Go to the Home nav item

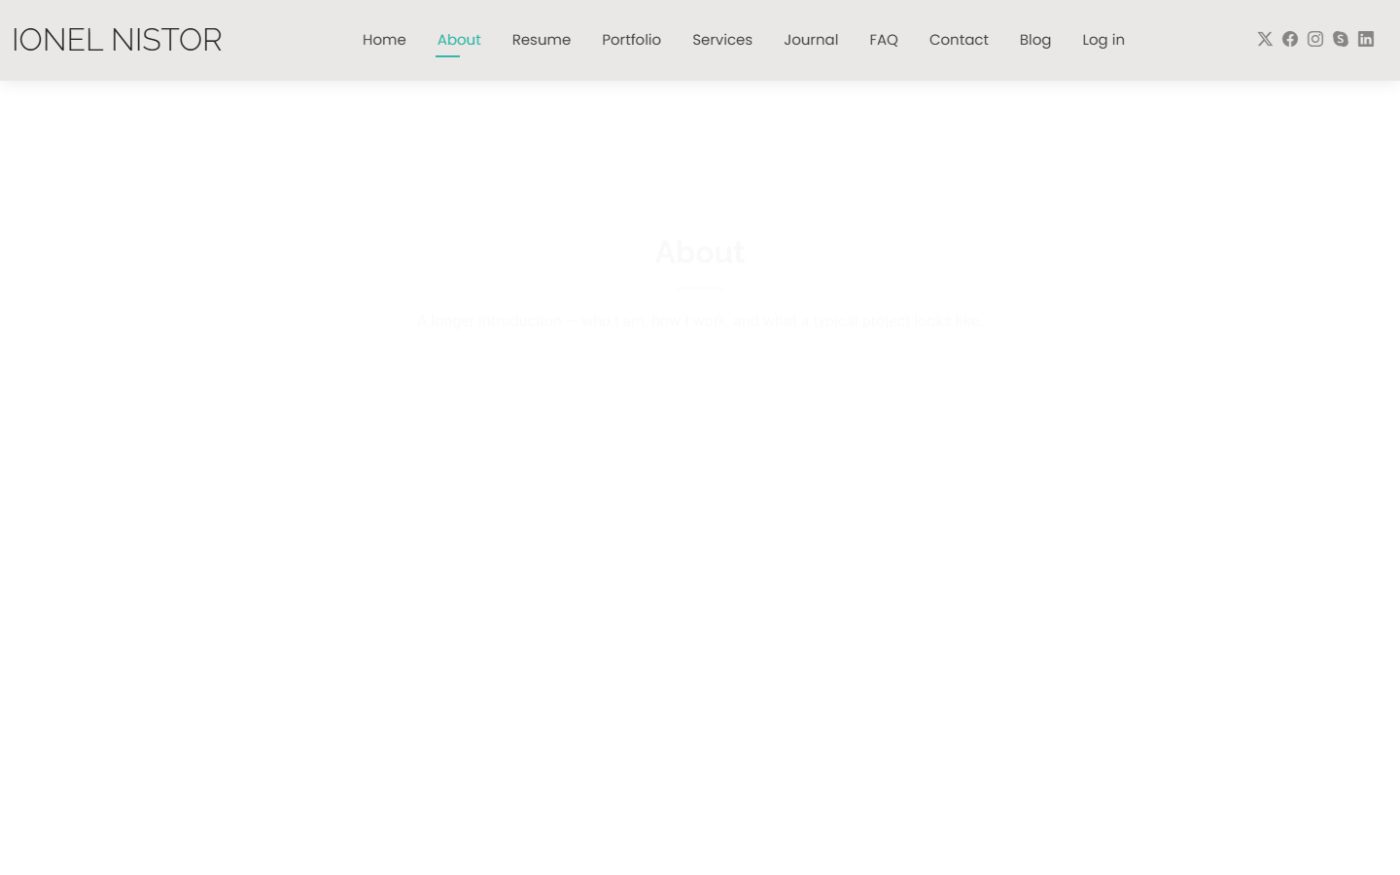(384, 40)
